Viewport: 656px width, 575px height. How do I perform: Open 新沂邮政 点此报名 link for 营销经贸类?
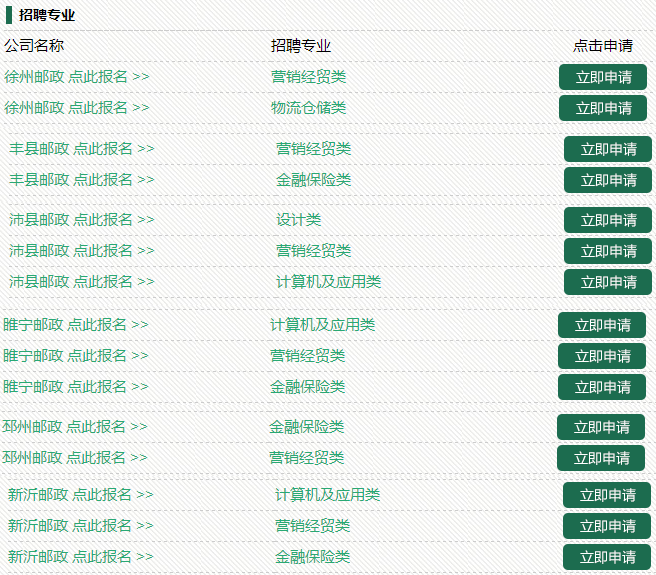pyautogui.click(x=81, y=525)
